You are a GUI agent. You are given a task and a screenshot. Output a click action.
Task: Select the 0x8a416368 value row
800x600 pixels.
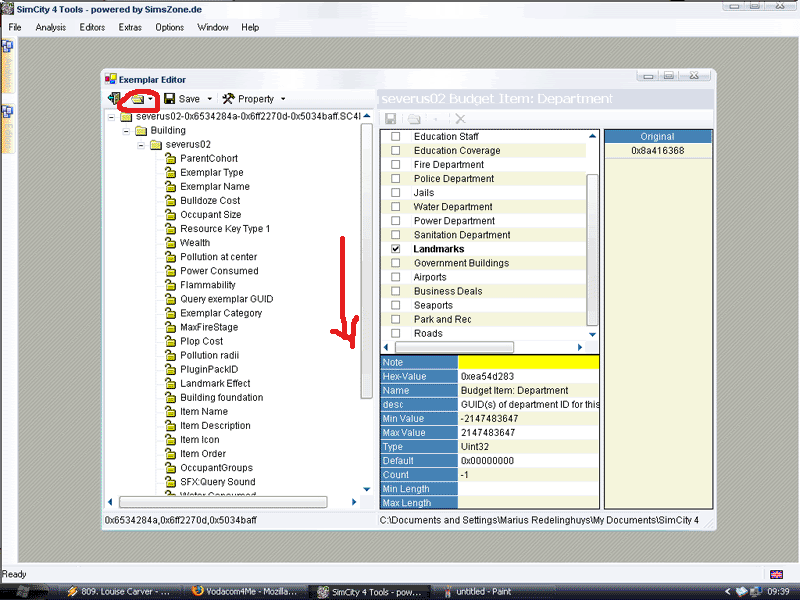[x=658, y=151]
